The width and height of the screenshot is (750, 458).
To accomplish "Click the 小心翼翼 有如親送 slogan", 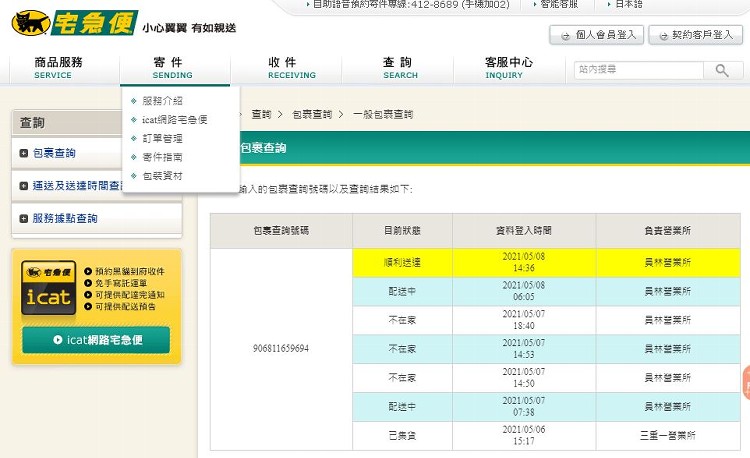I will [x=189, y=28].
